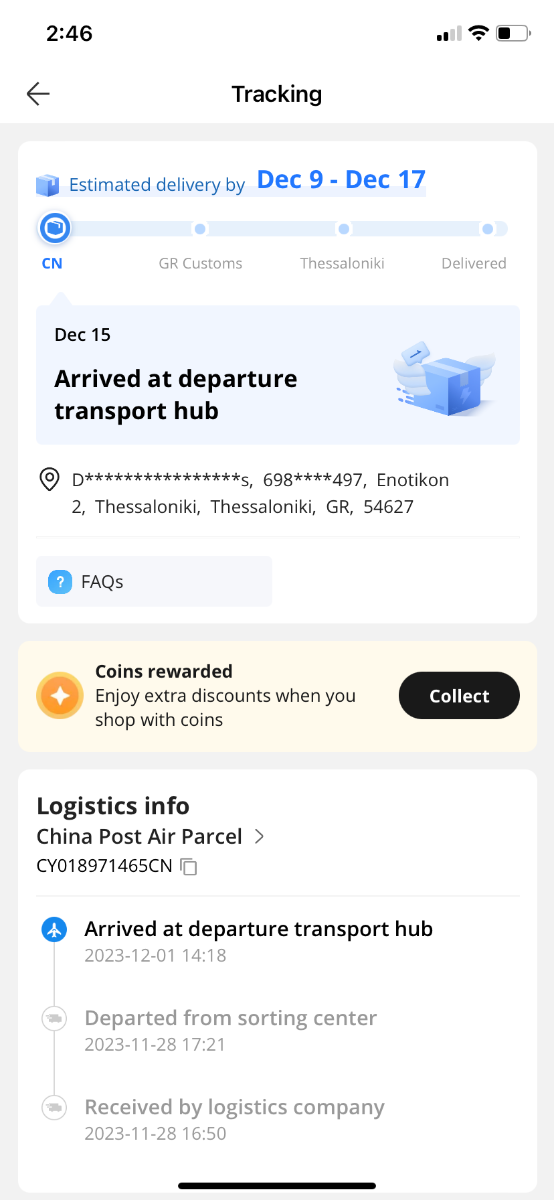Image resolution: width=554 pixels, height=1200 pixels.
Task: Select the GR Customs progress dot
Action: 200,229
